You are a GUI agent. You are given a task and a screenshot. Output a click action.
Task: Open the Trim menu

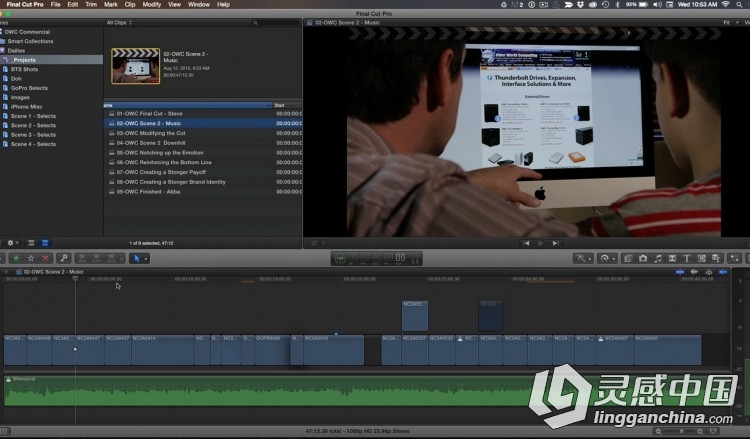(x=91, y=4)
